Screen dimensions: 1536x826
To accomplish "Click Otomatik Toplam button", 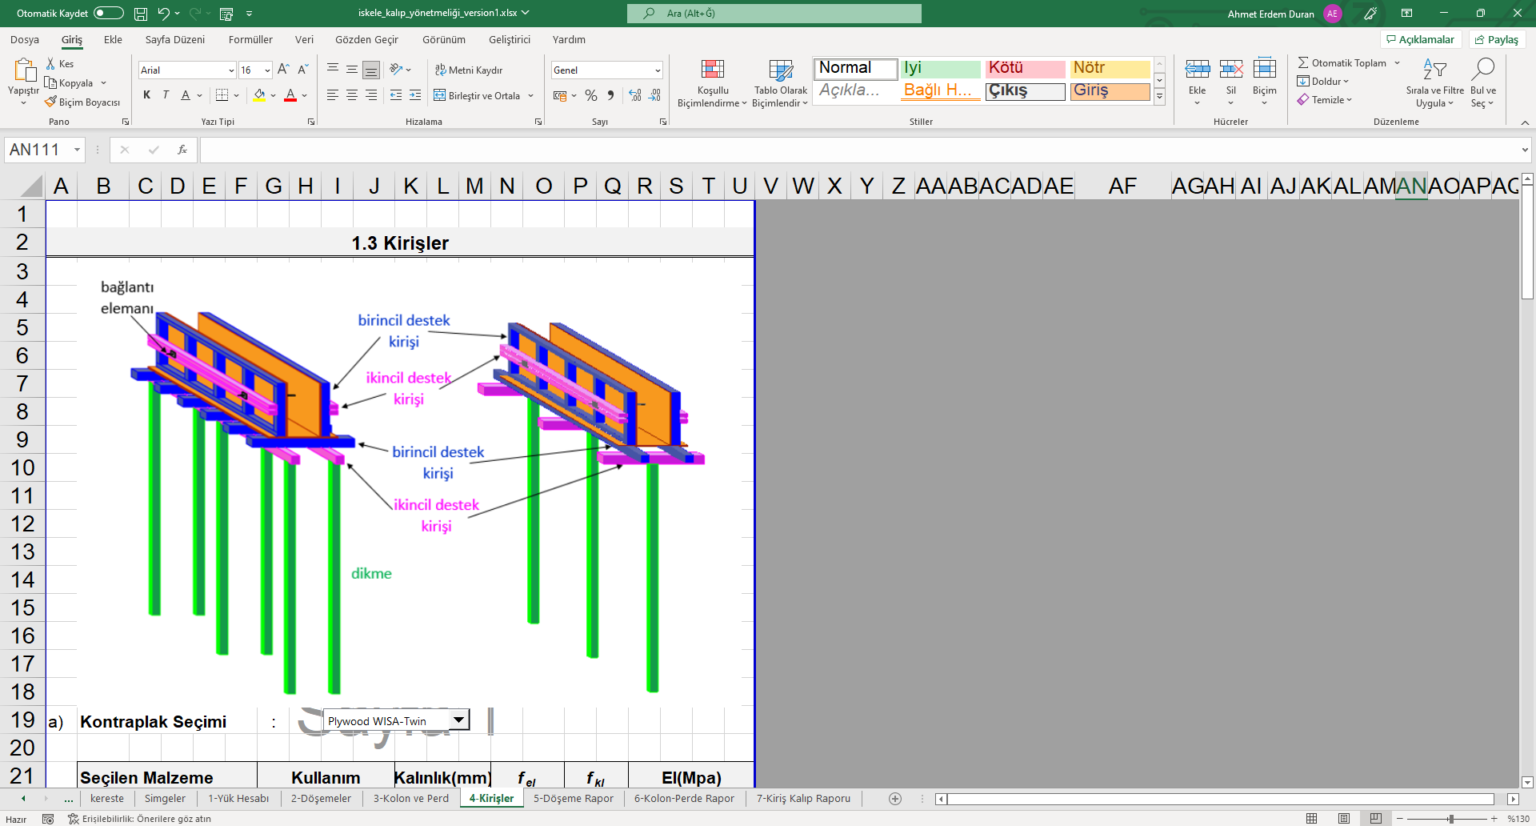I will (x=1341, y=63).
